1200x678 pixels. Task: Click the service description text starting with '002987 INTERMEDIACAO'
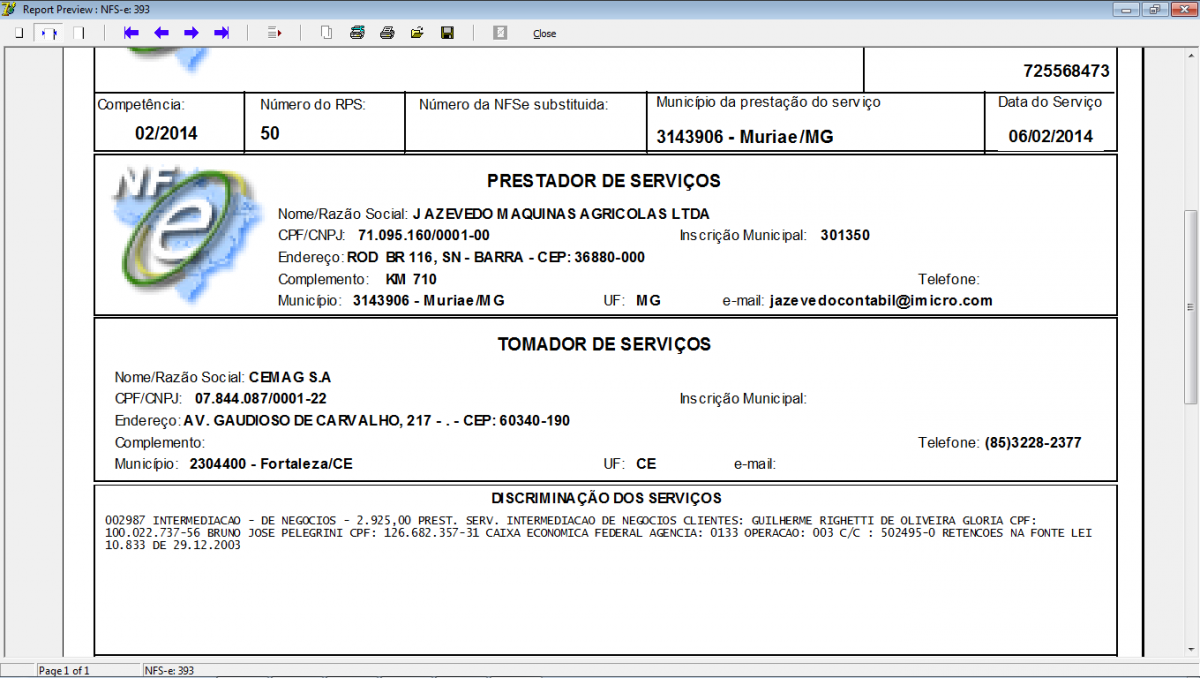(x=598, y=533)
